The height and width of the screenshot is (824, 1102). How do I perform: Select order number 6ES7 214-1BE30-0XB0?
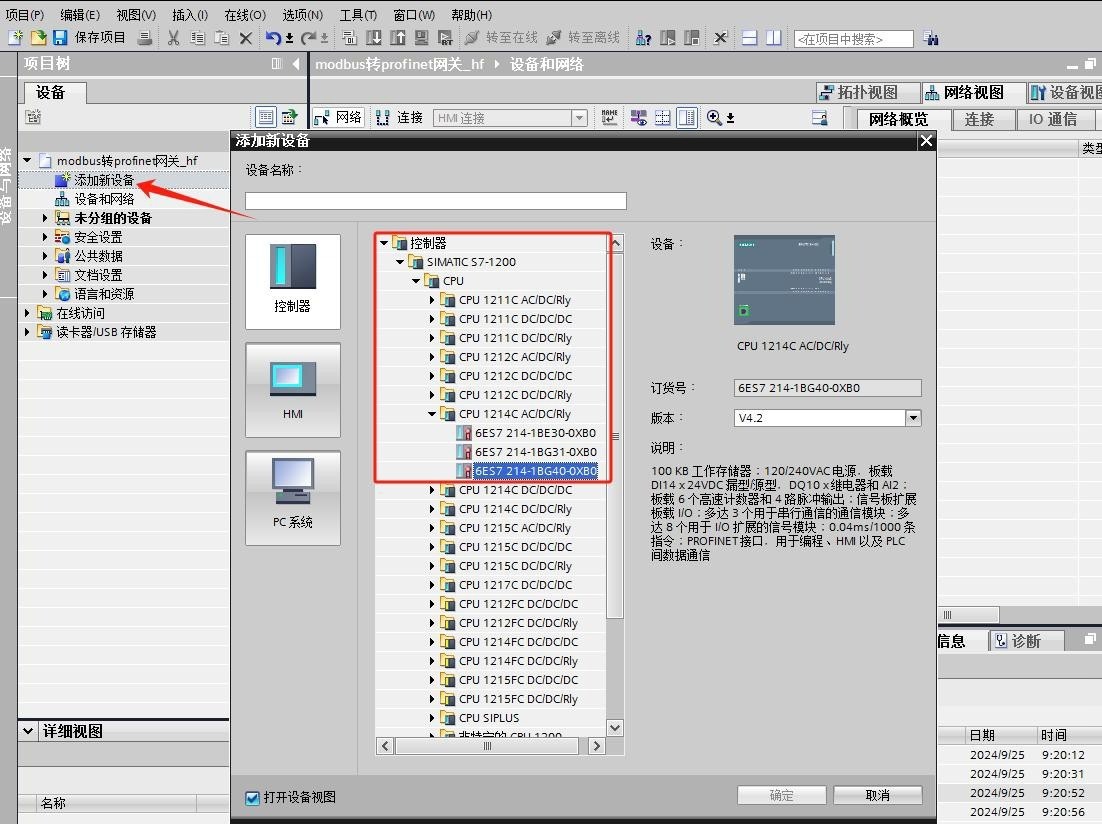click(535, 432)
